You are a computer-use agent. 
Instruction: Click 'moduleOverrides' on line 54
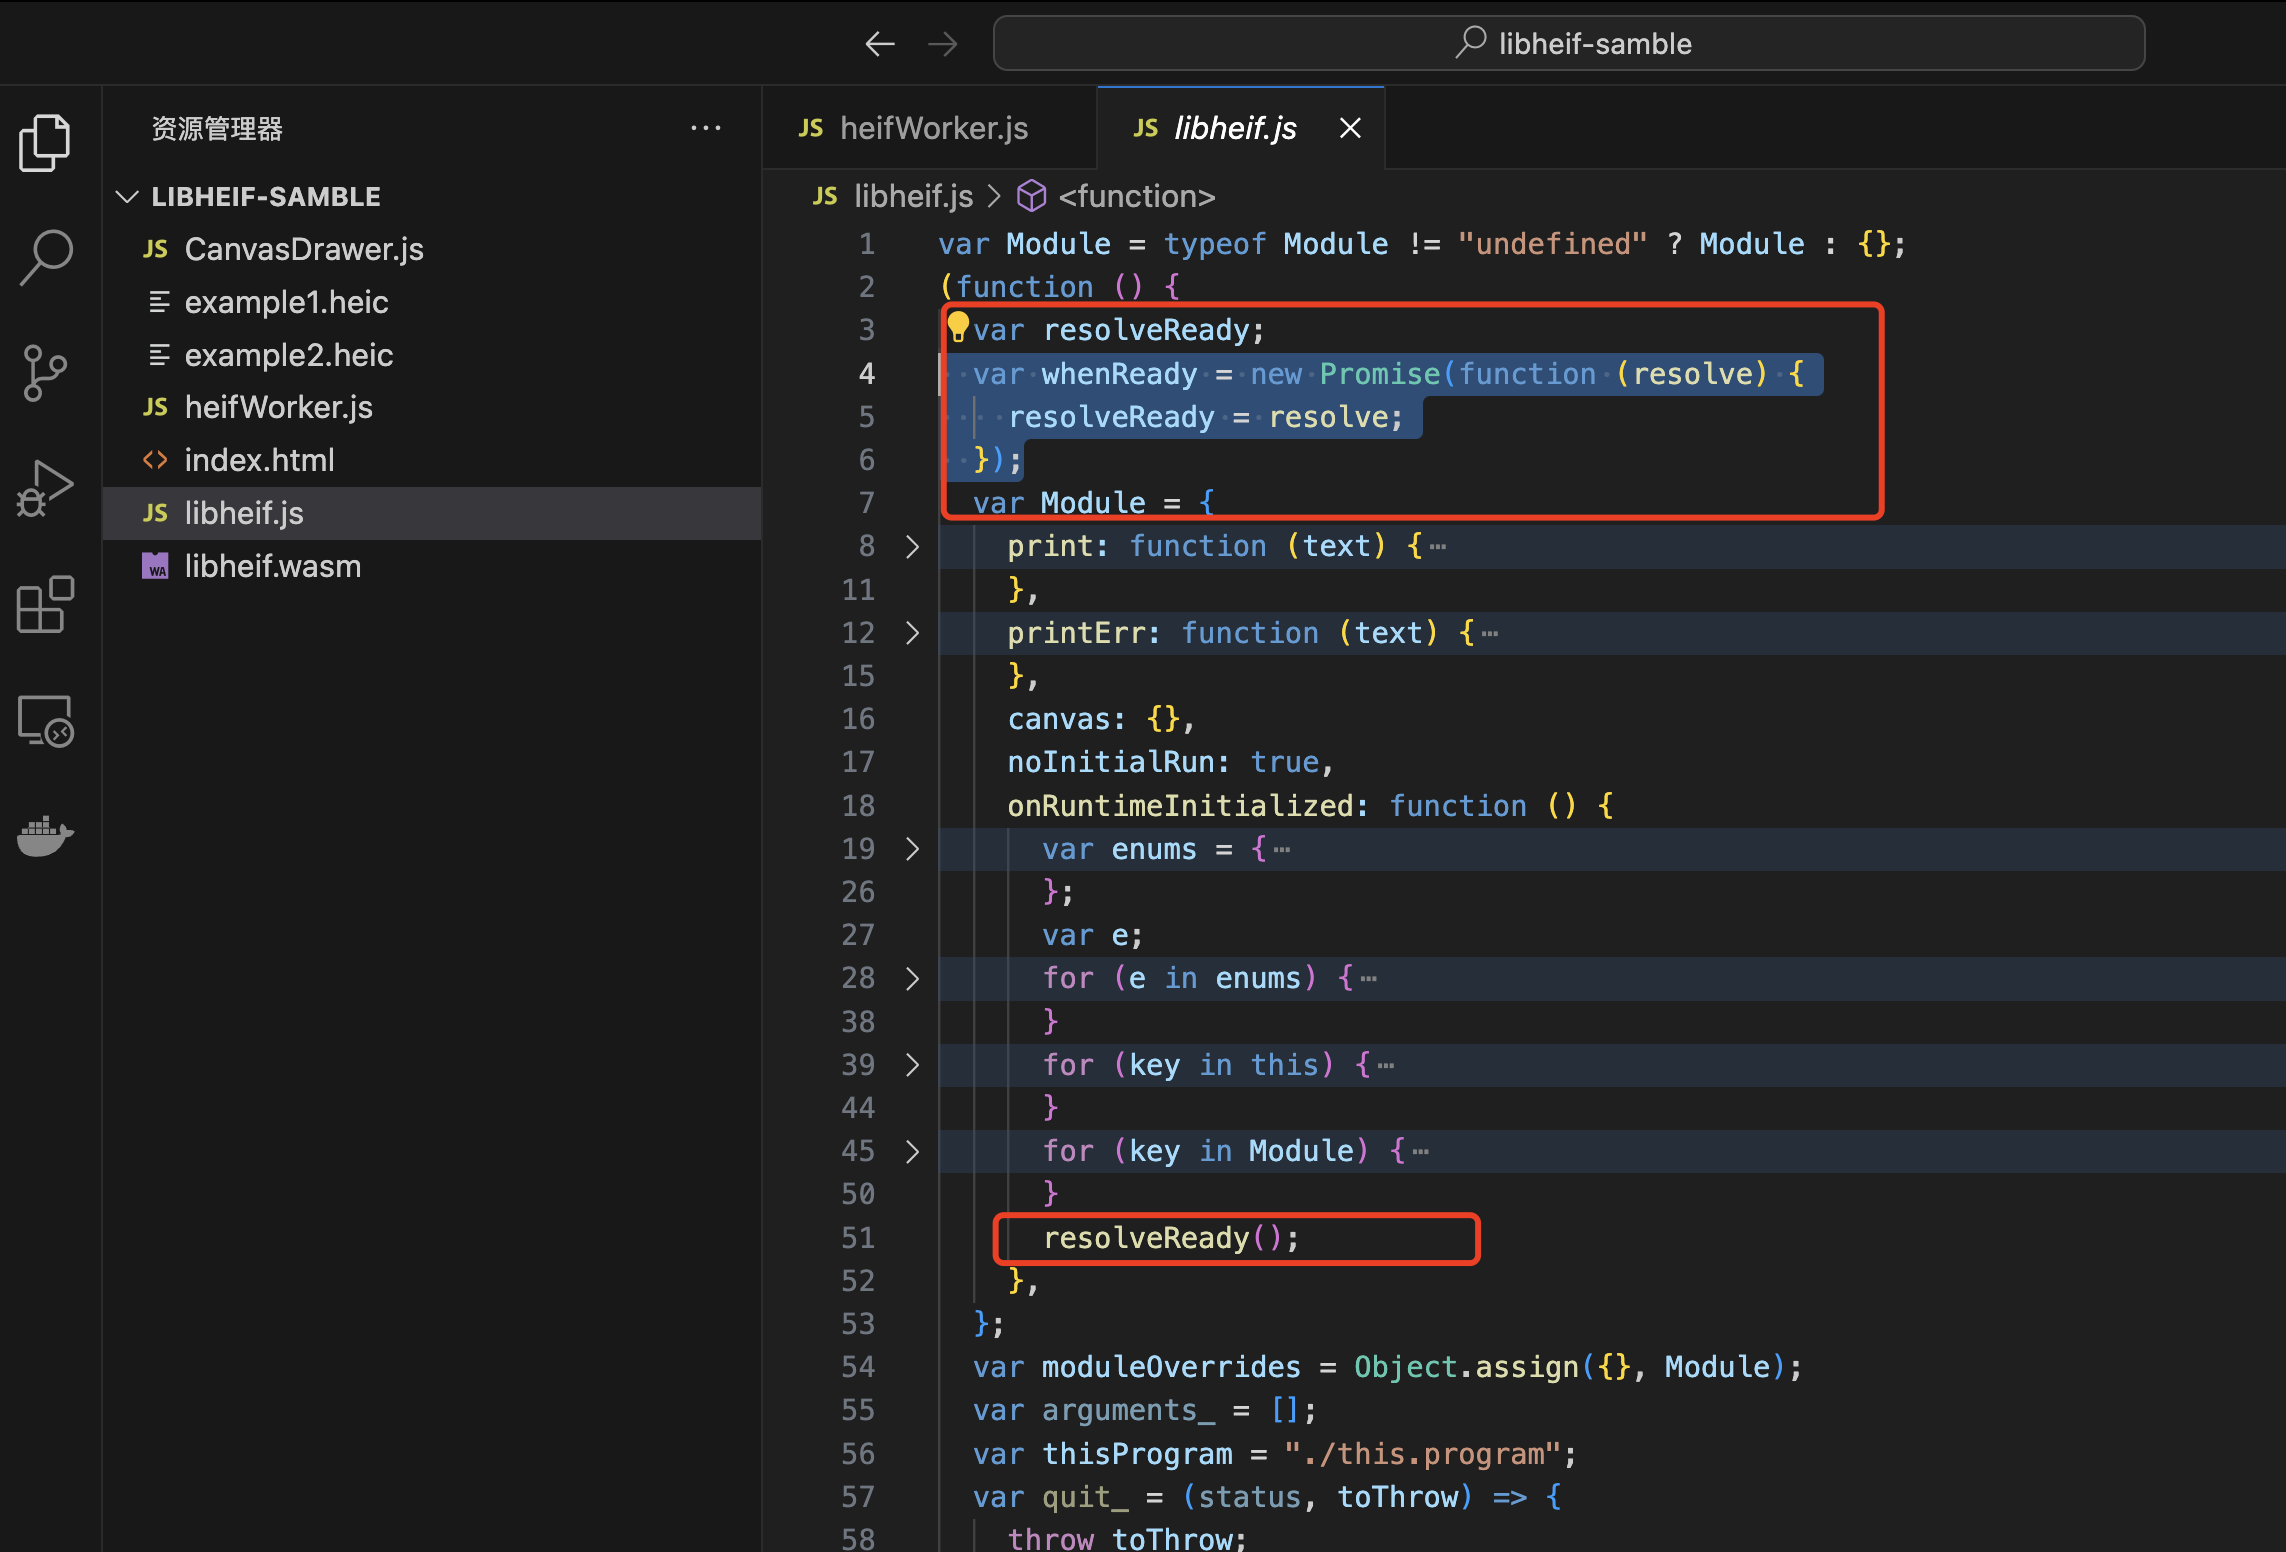(x=1171, y=1367)
